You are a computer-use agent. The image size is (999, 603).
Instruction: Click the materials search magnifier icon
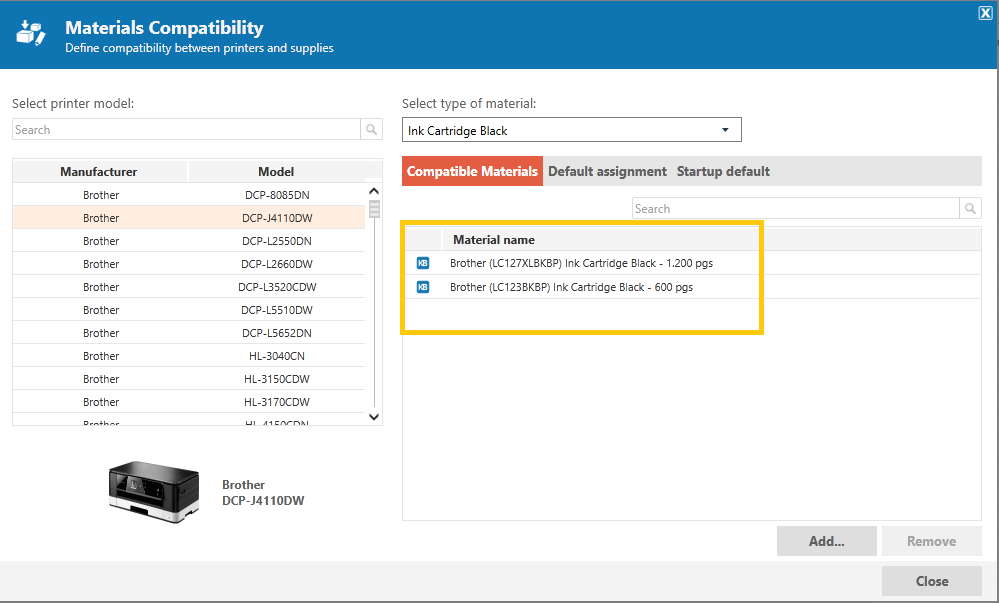(970, 208)
